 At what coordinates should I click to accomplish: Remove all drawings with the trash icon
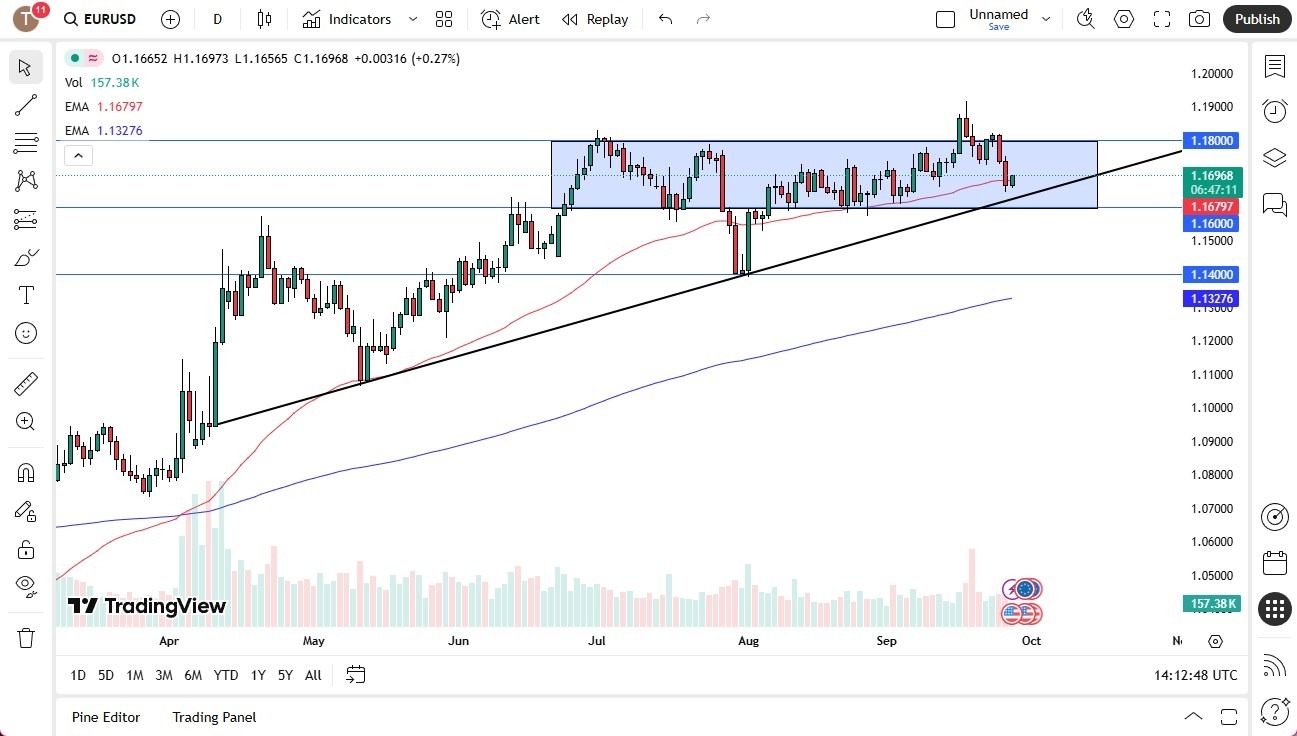coord(25,637)
